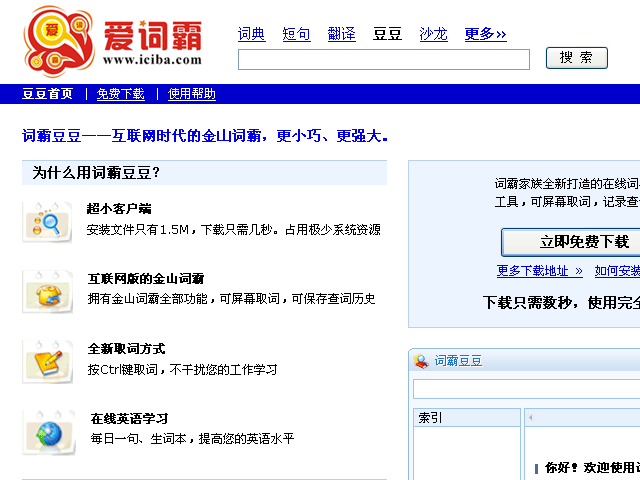Image resolution: width=640 pixels, height=480 pixels.
Task: Click the 词霸豆豆 window title icon
Action: 421,361
